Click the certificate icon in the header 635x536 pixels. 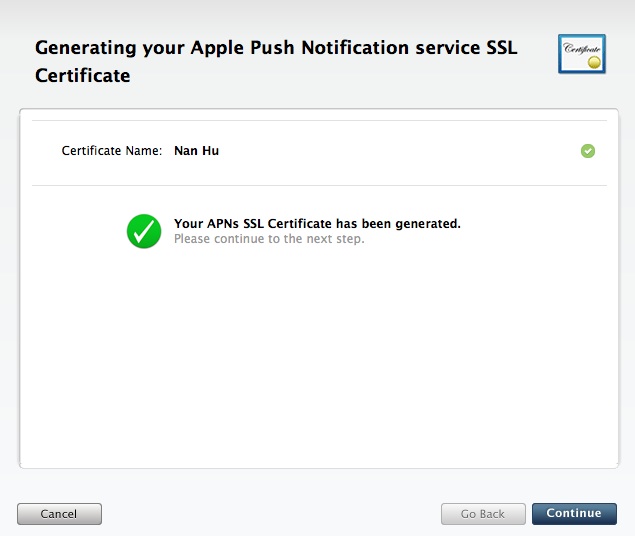[x=581, y=53]
